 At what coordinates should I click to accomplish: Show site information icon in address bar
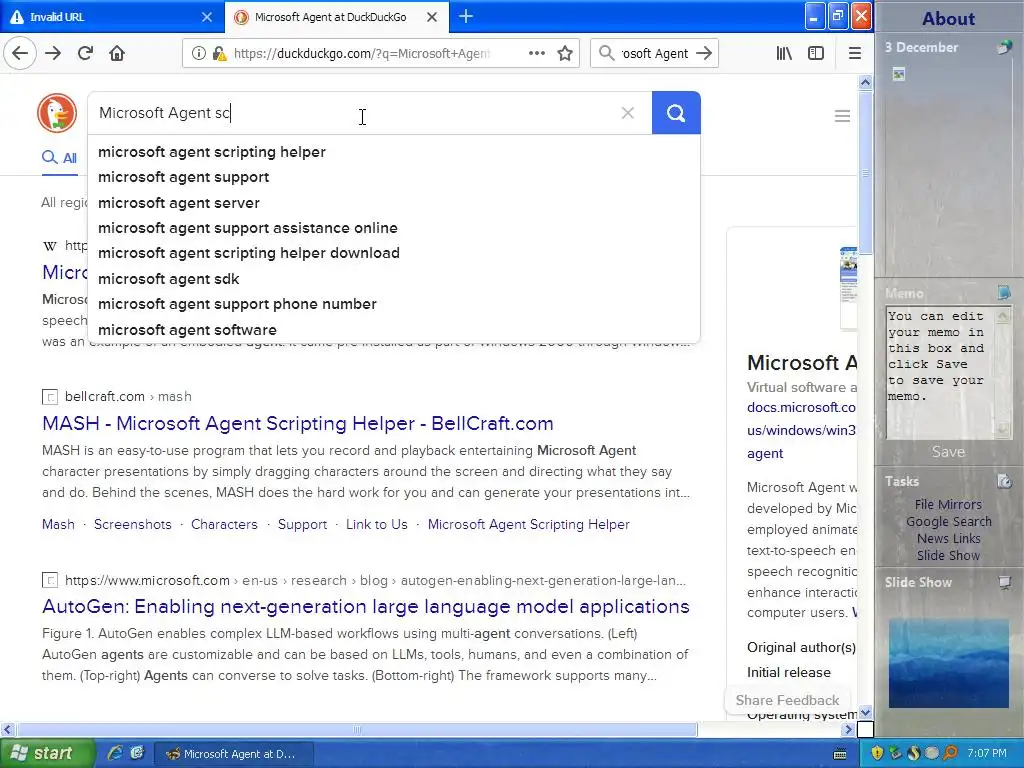point(199,54)
